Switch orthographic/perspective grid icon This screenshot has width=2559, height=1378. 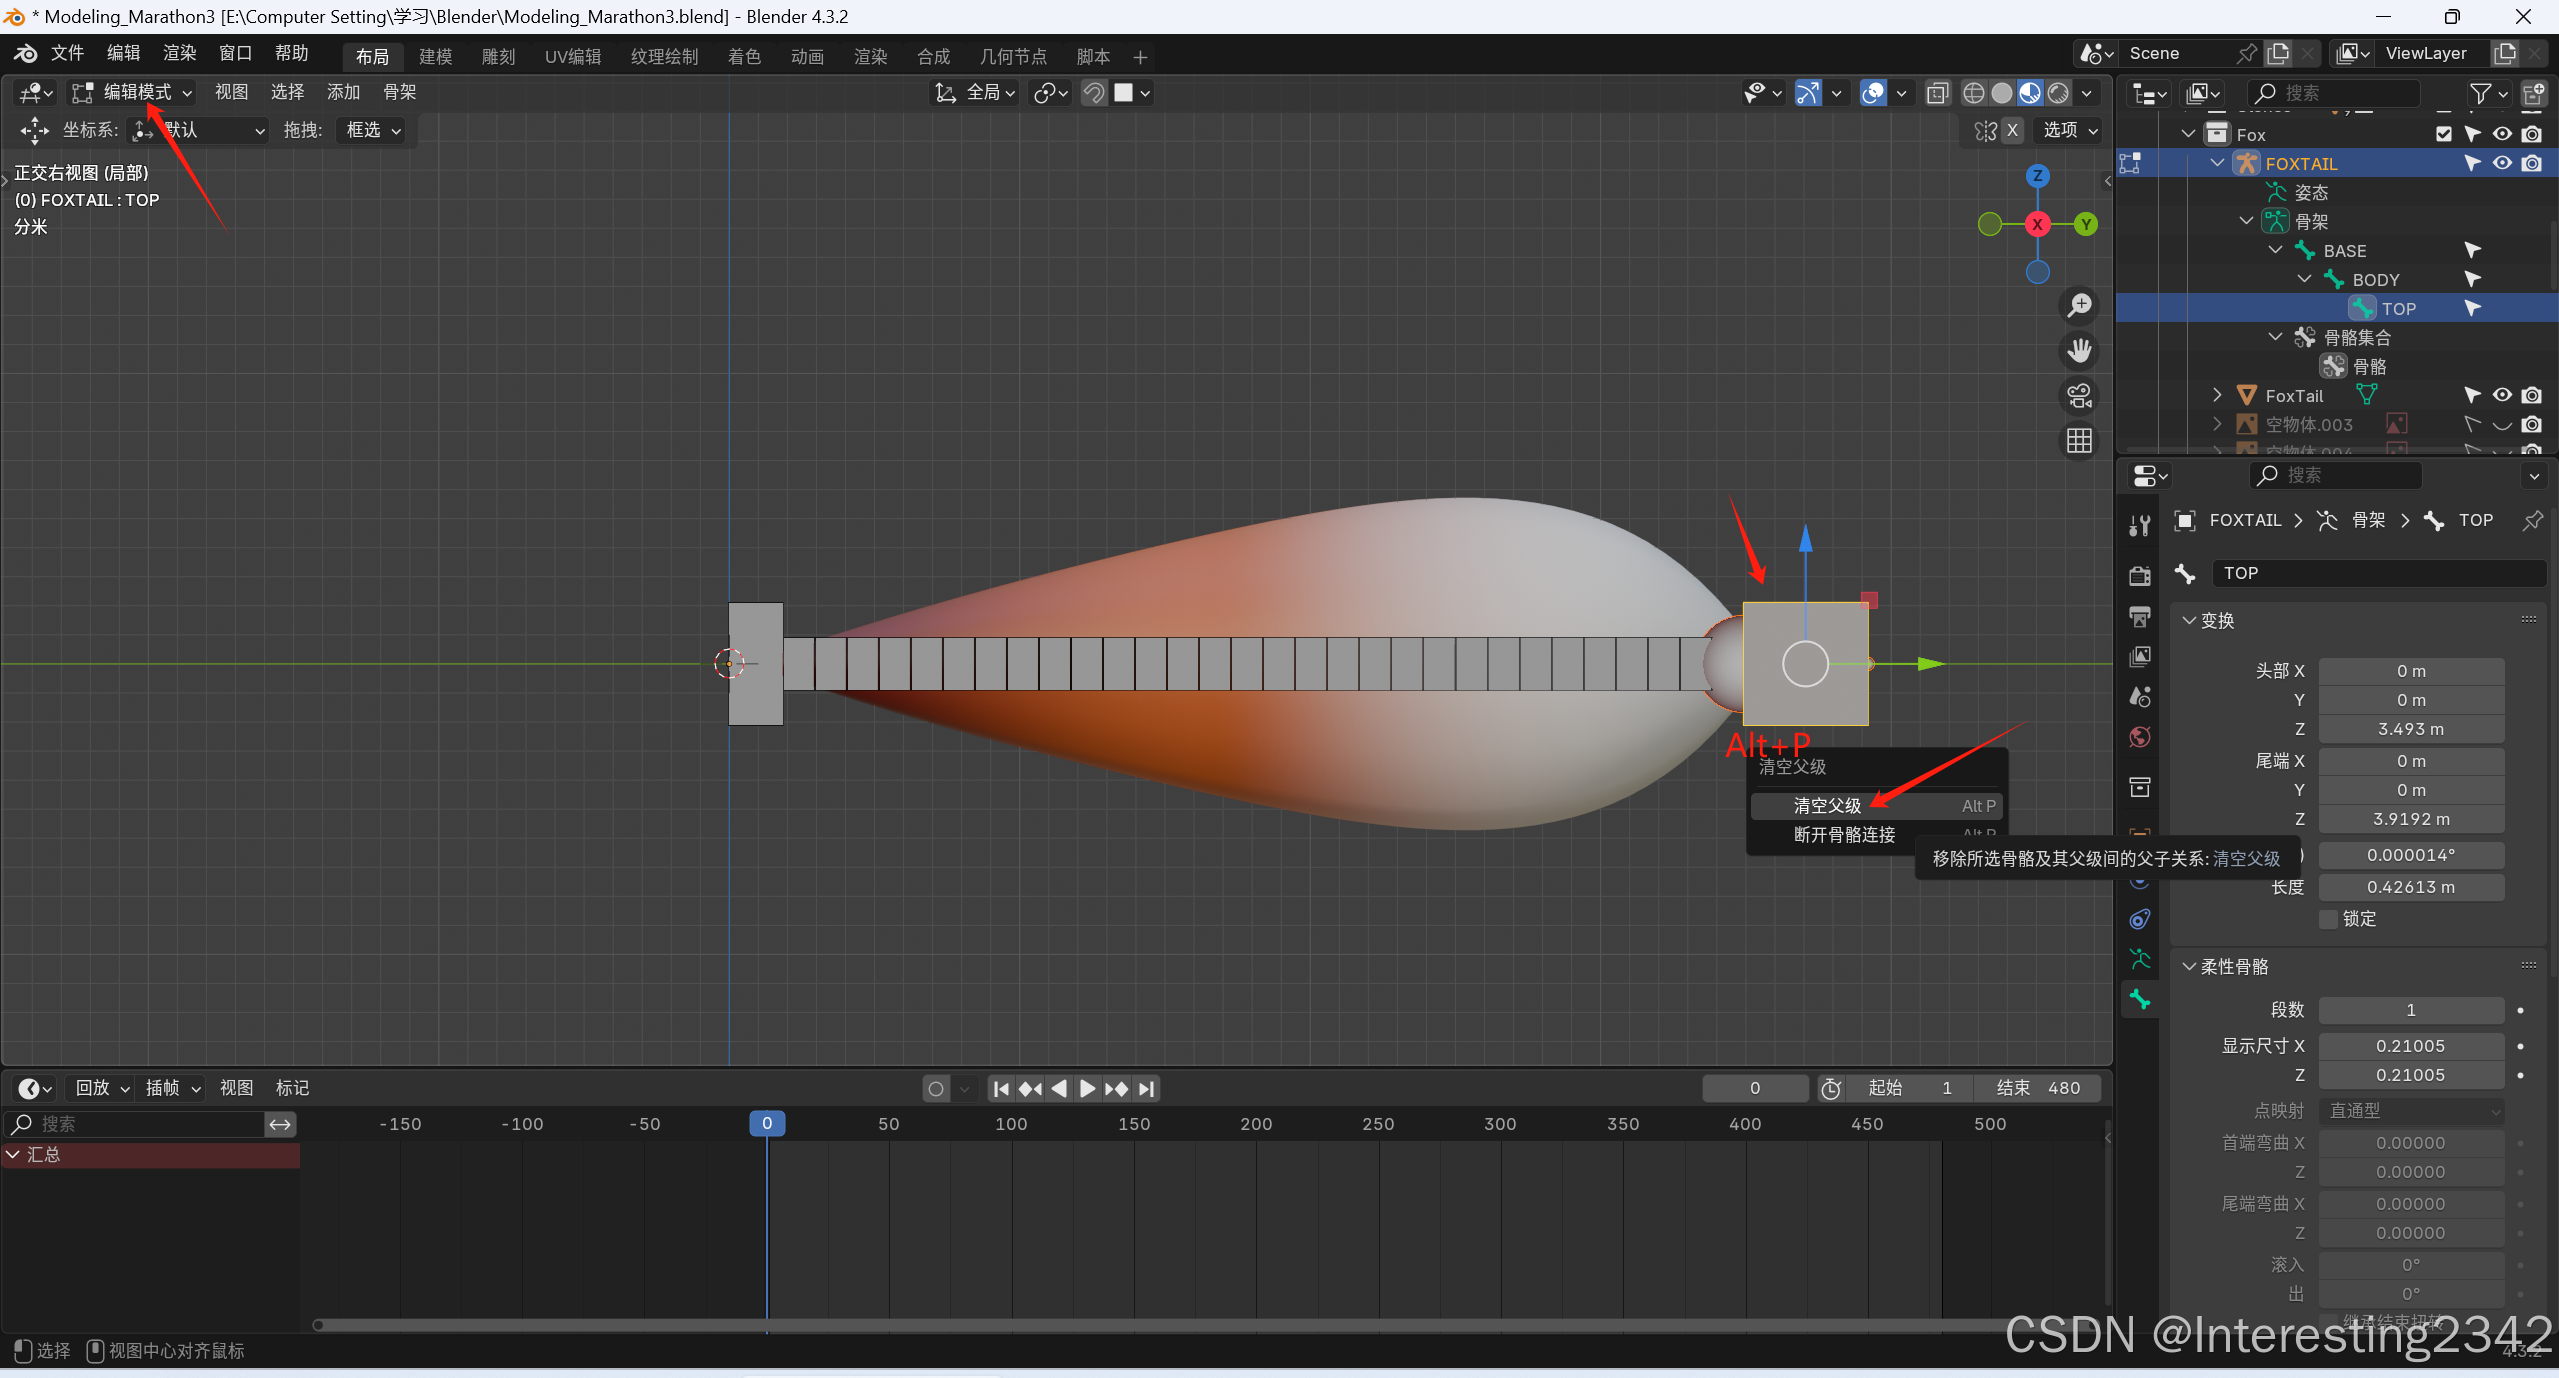click(2080, 441)
